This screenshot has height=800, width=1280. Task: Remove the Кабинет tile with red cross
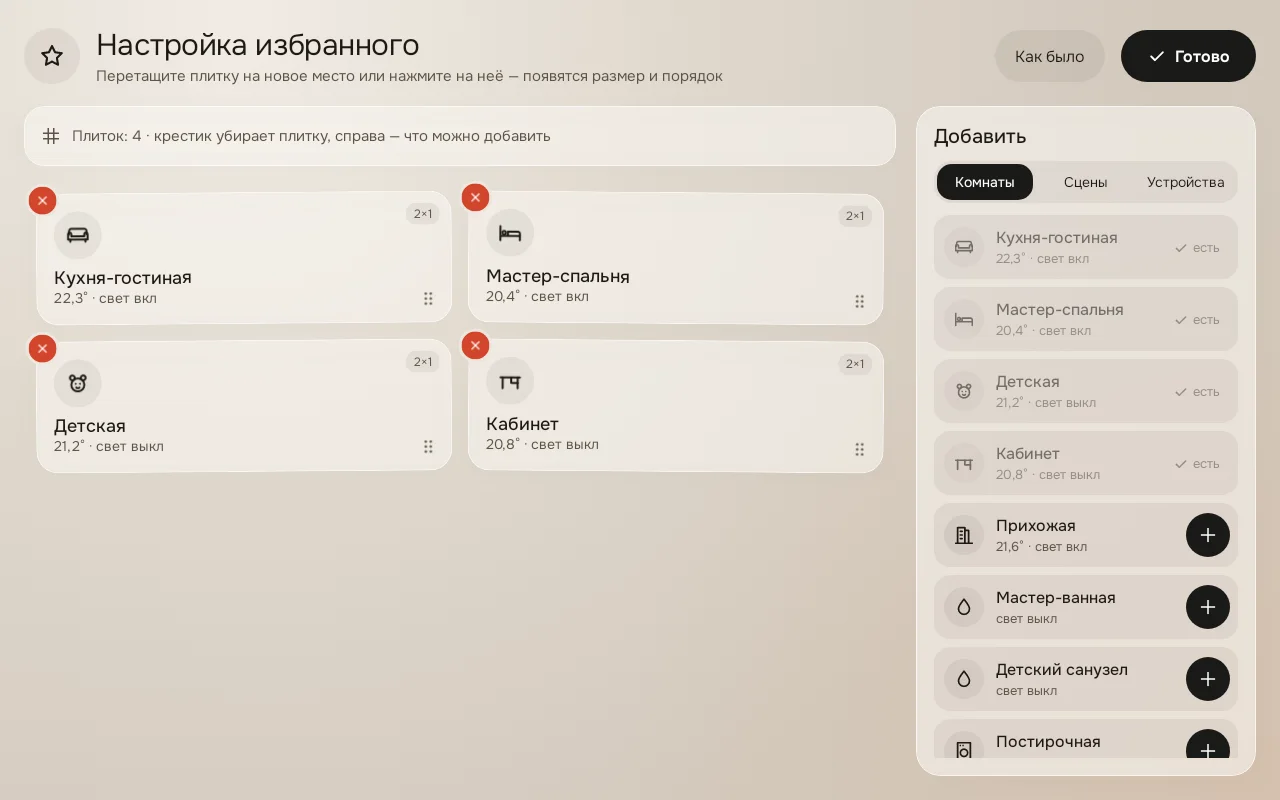(x=475, y=346)
